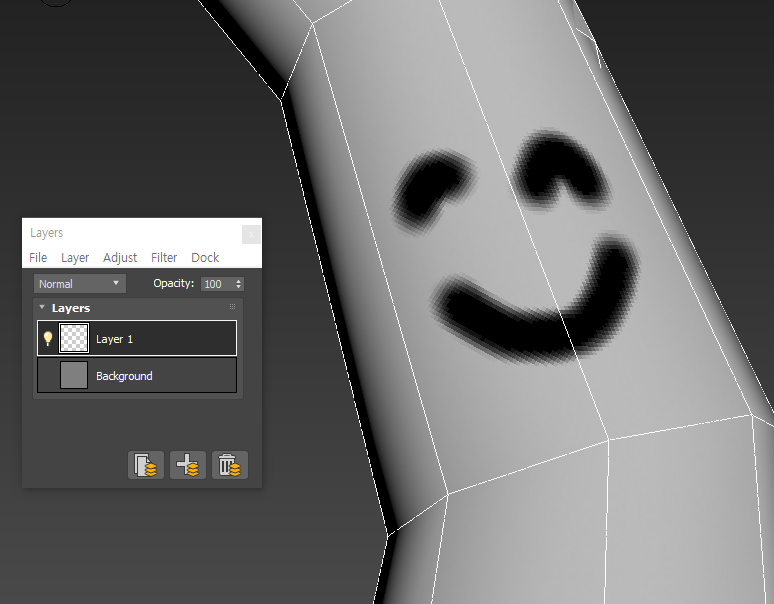Select the Background layer name

pos(124,376)
